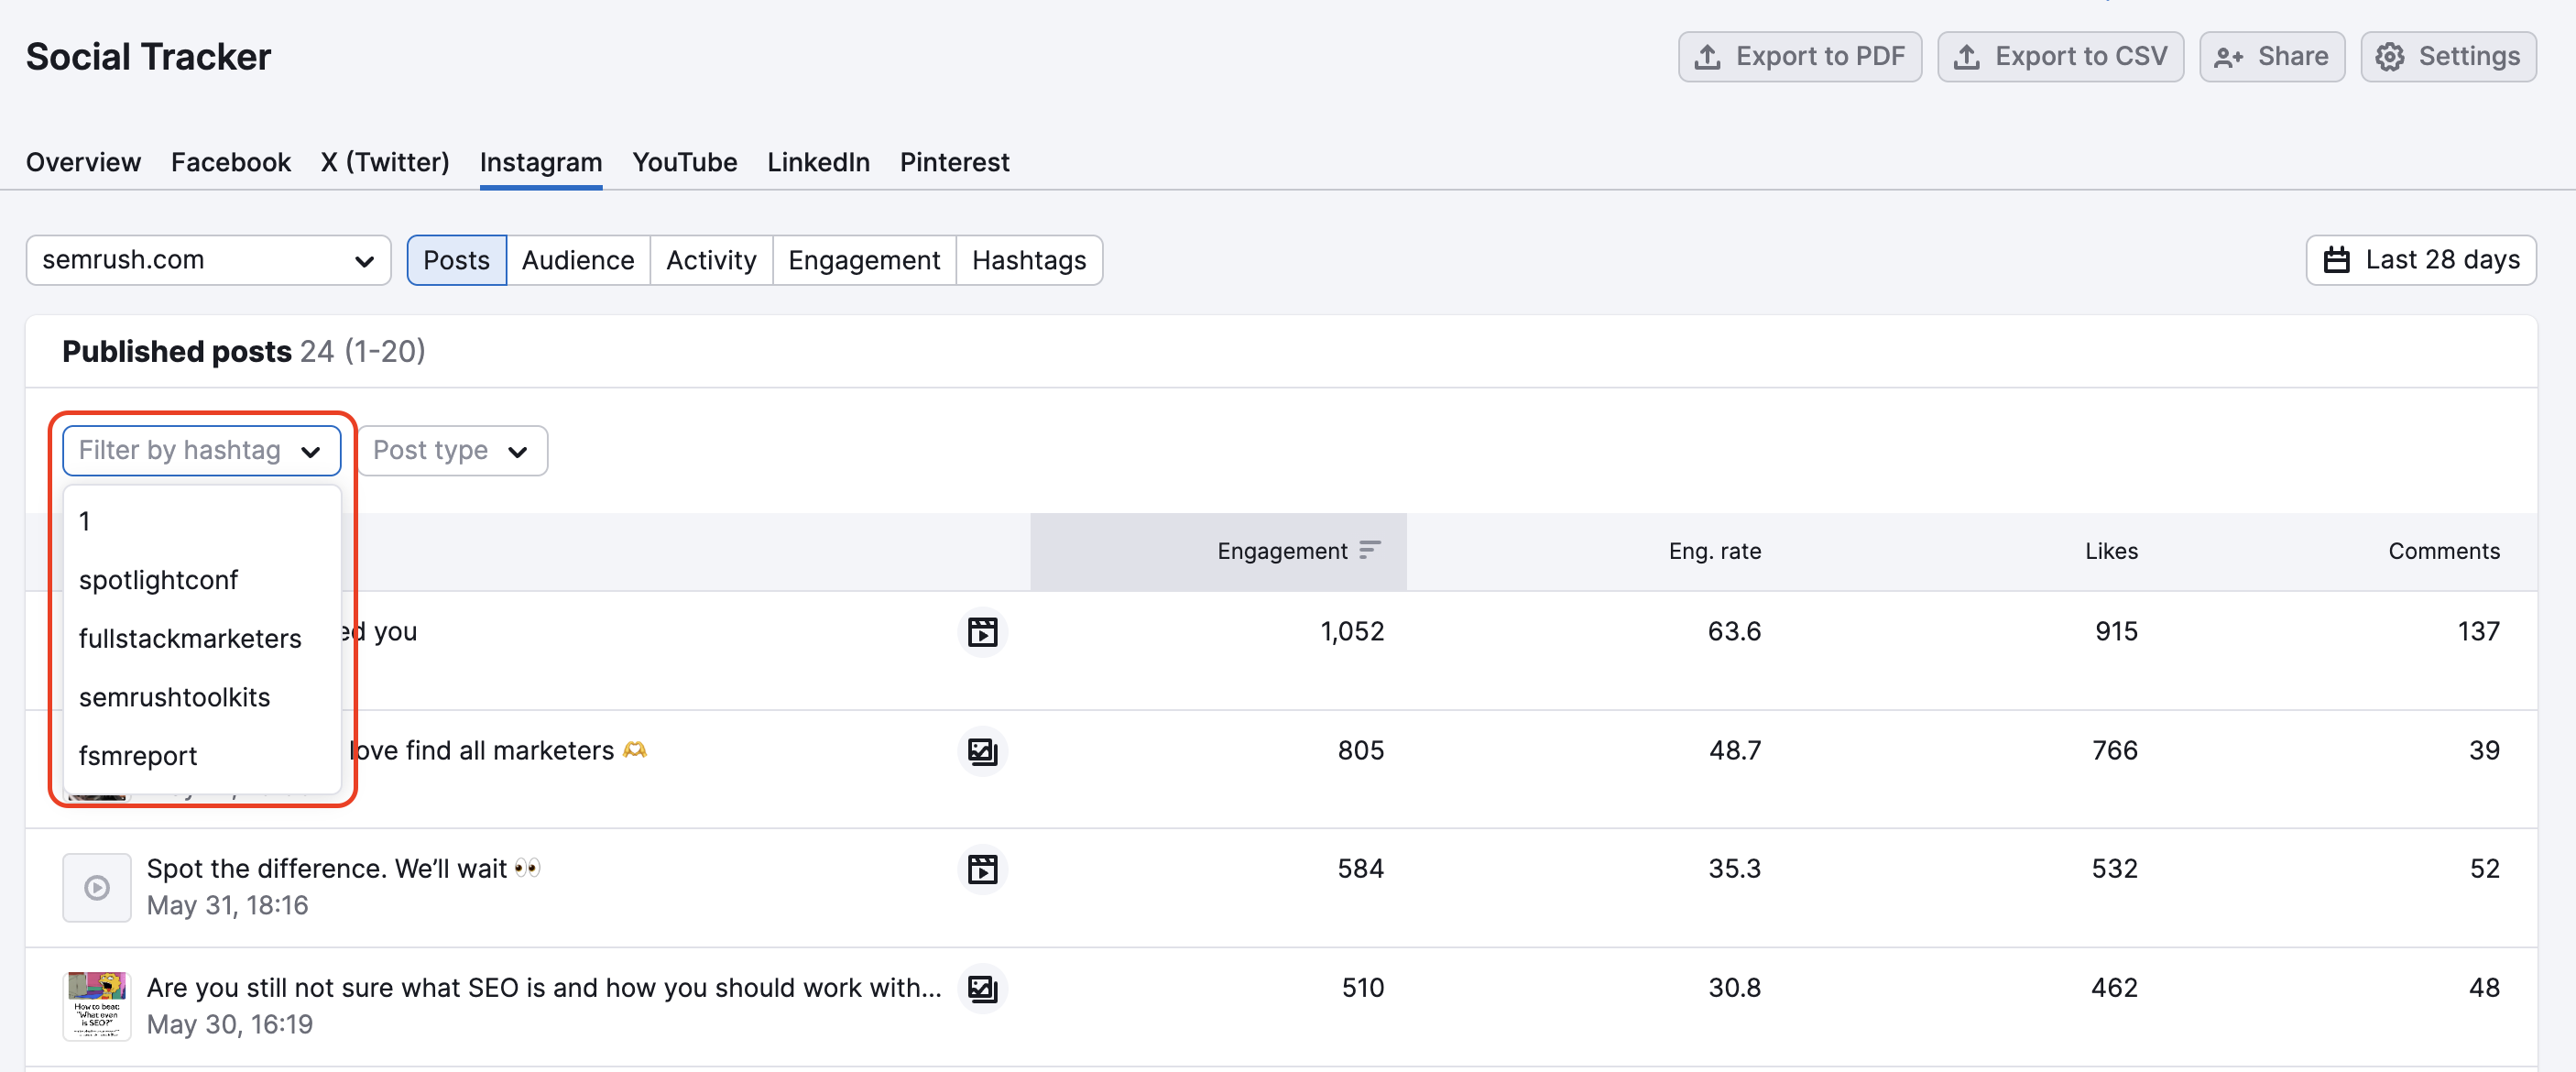Open the LinkedIn tab
This screenshot has height=1072, width=2576.
pyautogui.click(x=818, y=162)
